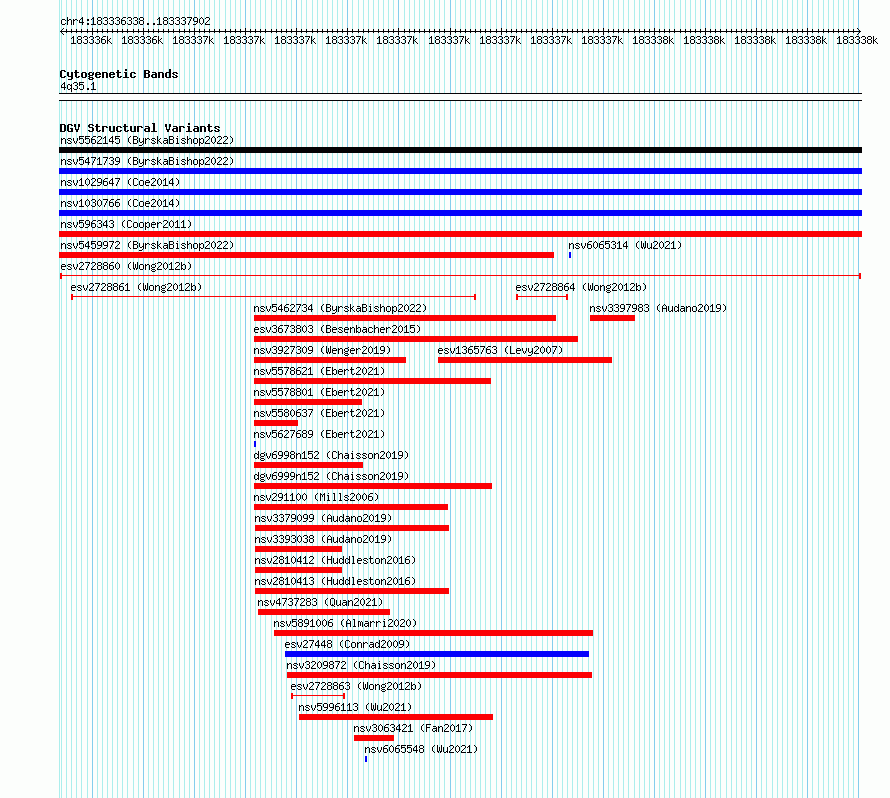This screenshot has width=890, height=798.
Task: Open nsv4737283 (Quan2021) label
Action: tap(320, 602)
